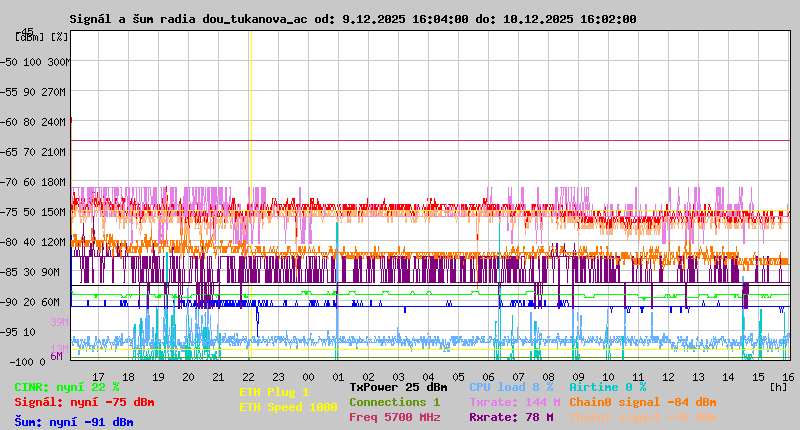Select the Rxrate 78 M legend entry
800x430 pixels.
[x=511, y=417]
